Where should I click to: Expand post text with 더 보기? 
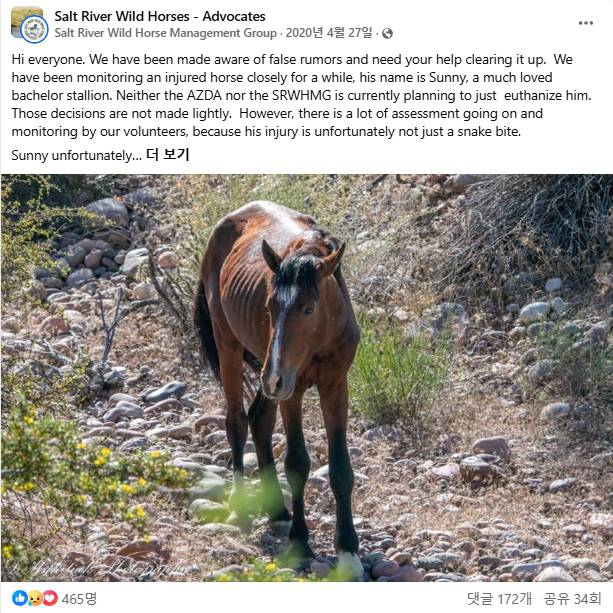click(x=167, y=155)
